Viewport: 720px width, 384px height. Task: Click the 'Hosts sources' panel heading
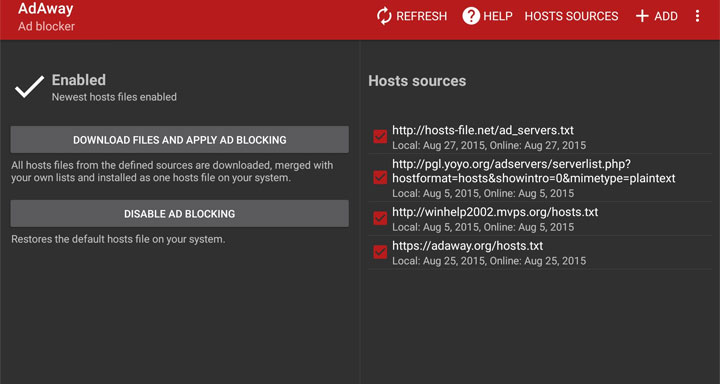(417, 81)
